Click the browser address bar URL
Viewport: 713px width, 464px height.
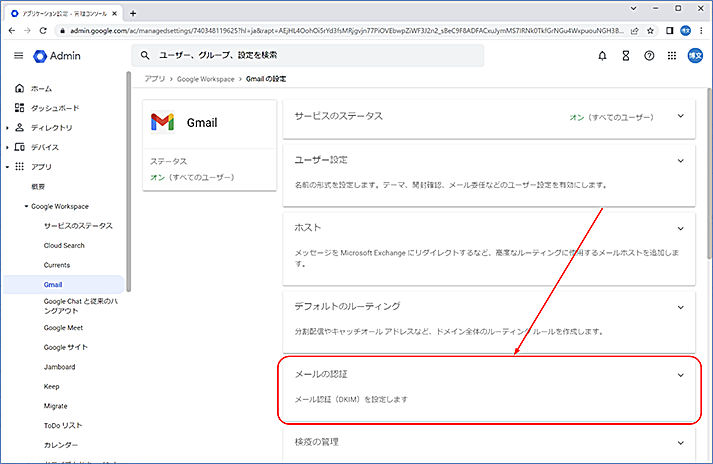tap(346, 30)
